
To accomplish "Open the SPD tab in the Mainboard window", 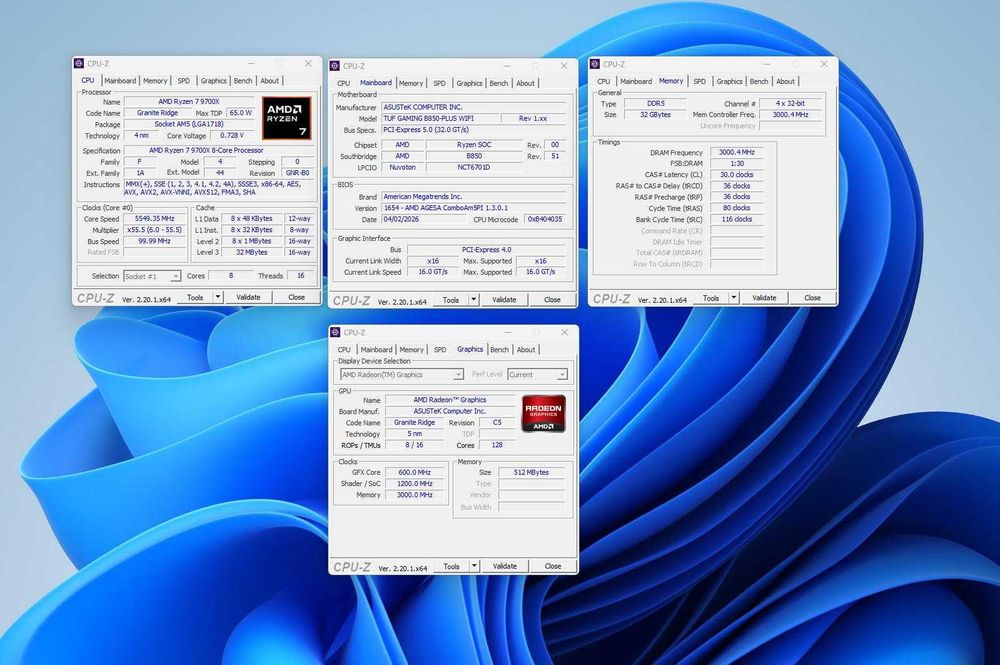I will (x=439, y=84).
